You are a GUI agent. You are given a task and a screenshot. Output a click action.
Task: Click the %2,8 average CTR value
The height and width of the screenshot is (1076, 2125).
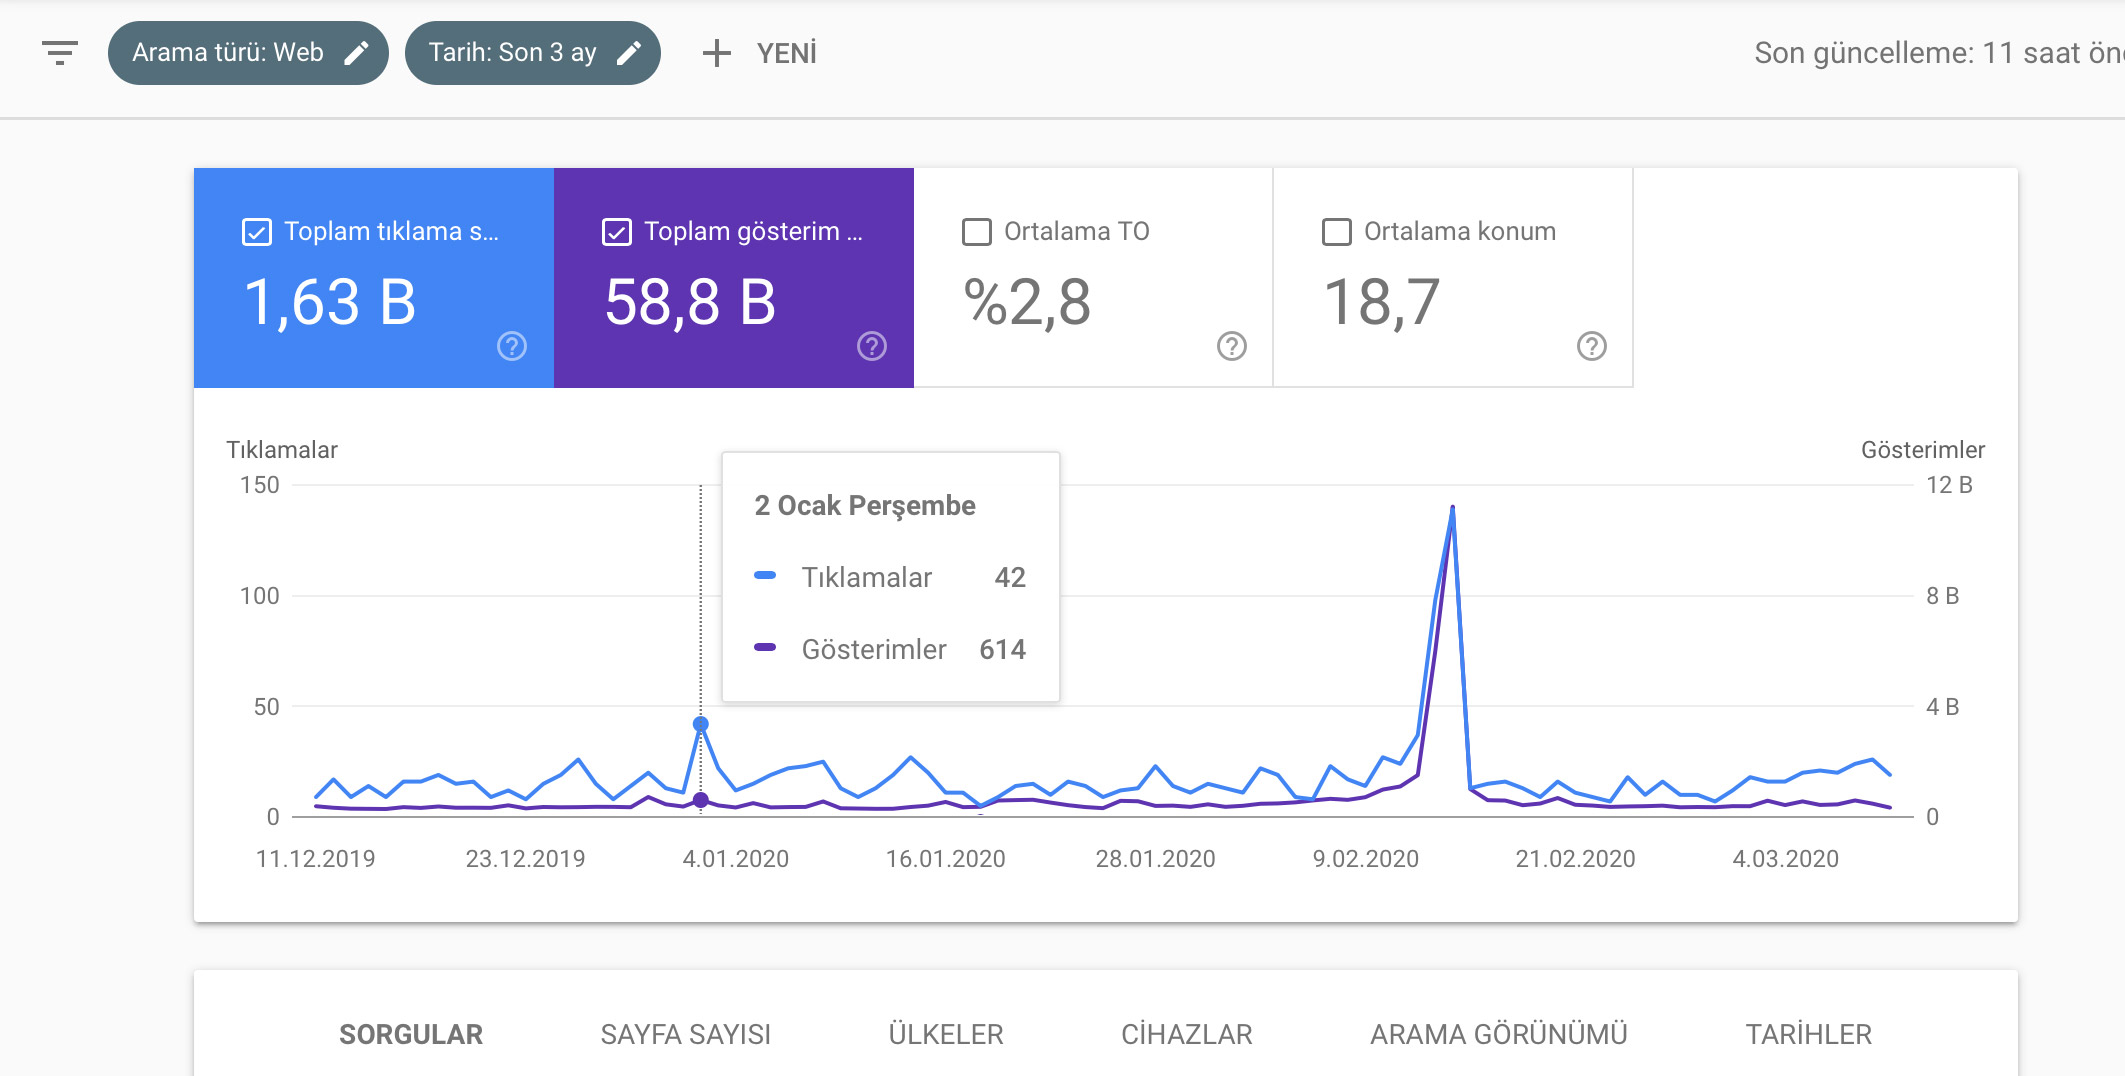pyautogui.click(x=1027, y=302)
